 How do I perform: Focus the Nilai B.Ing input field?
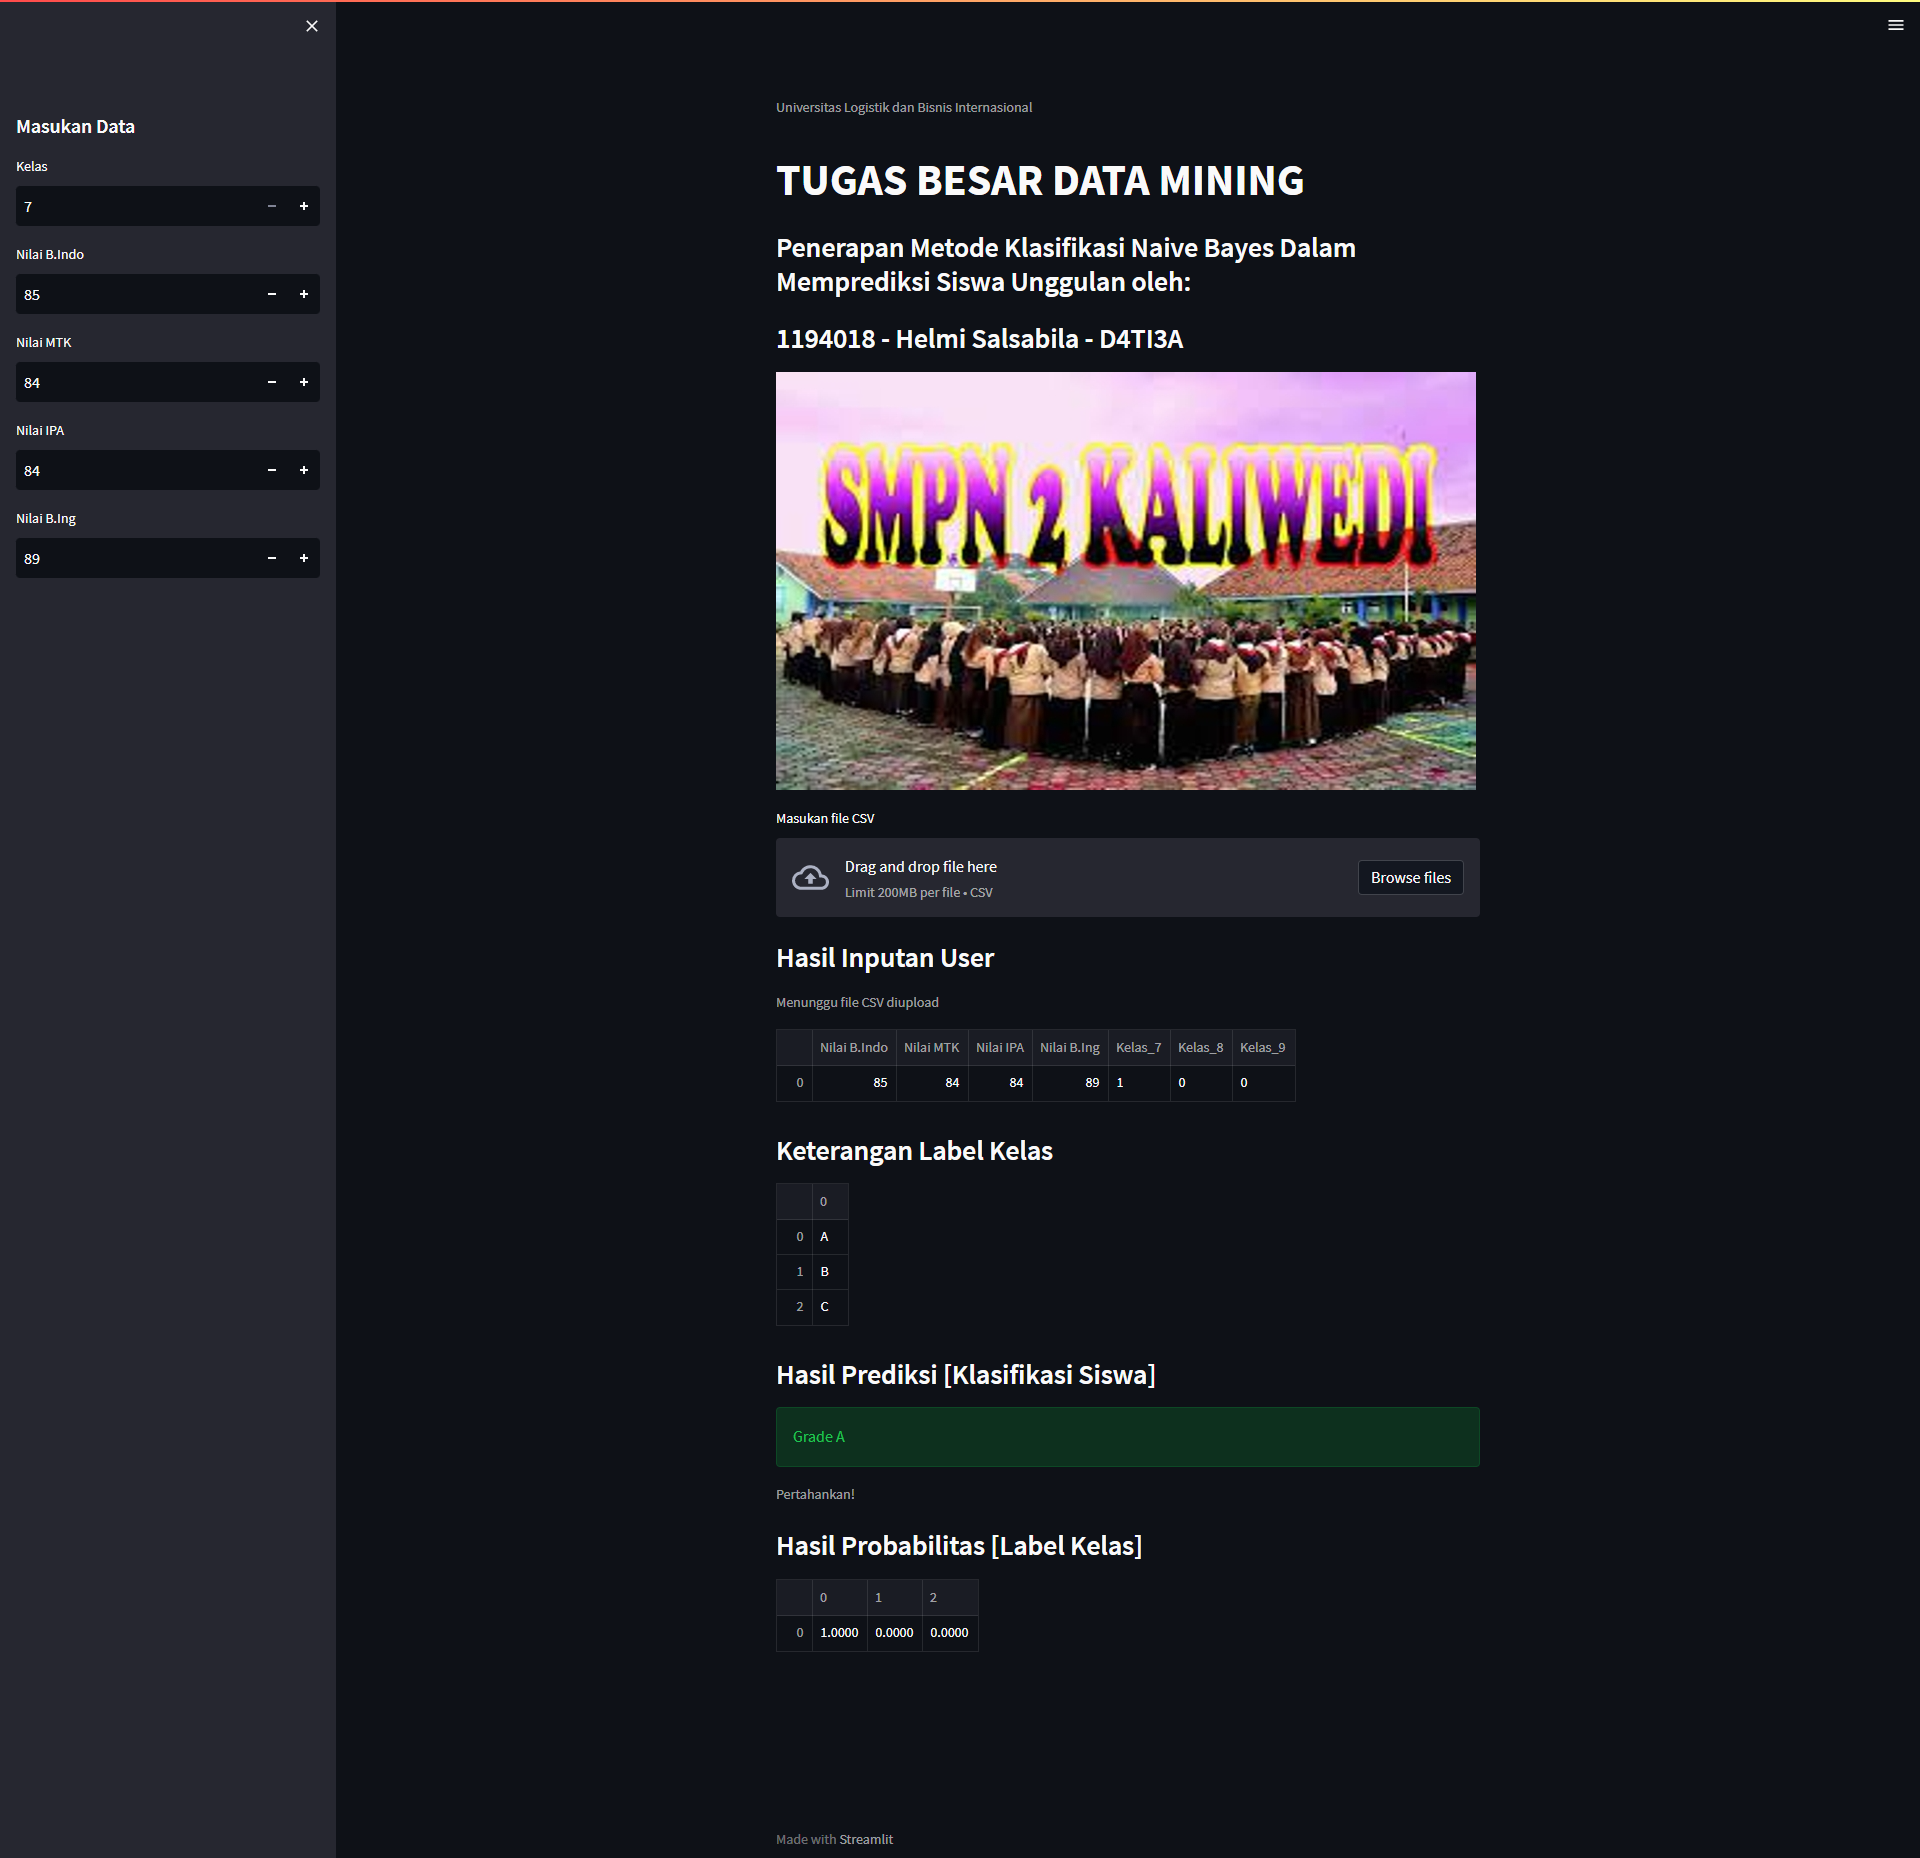click(135, 558)
